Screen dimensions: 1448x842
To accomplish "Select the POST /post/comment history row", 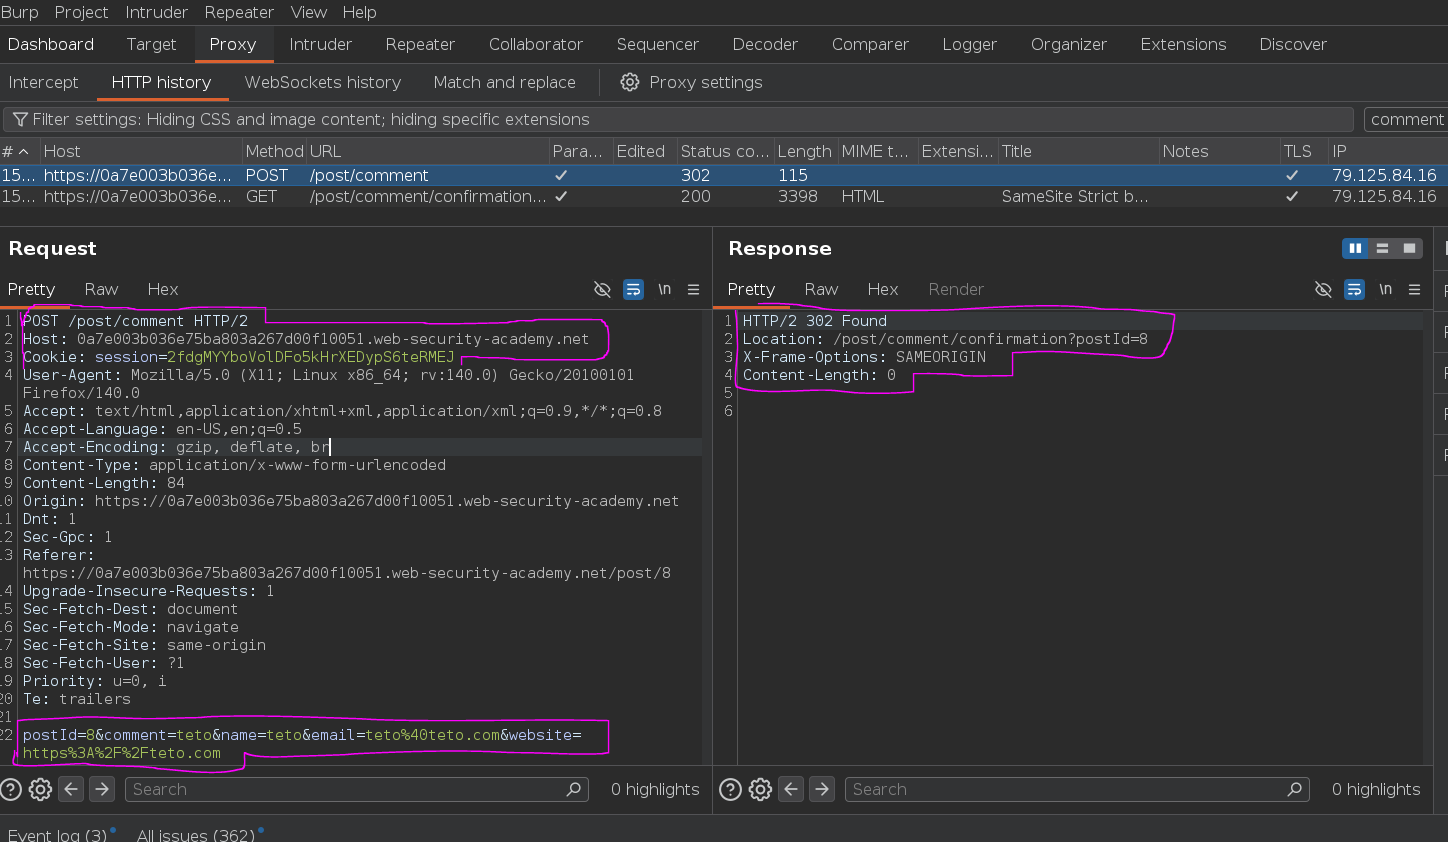I will coord(724,175).
